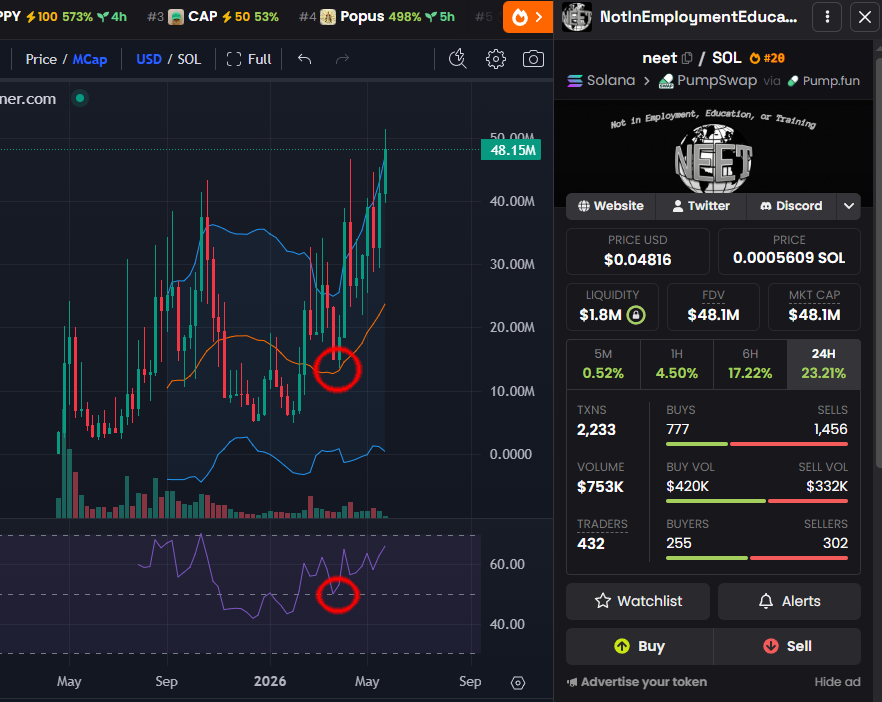Click Hide ad link
The image size is (882, 702).
coord(837,682)
